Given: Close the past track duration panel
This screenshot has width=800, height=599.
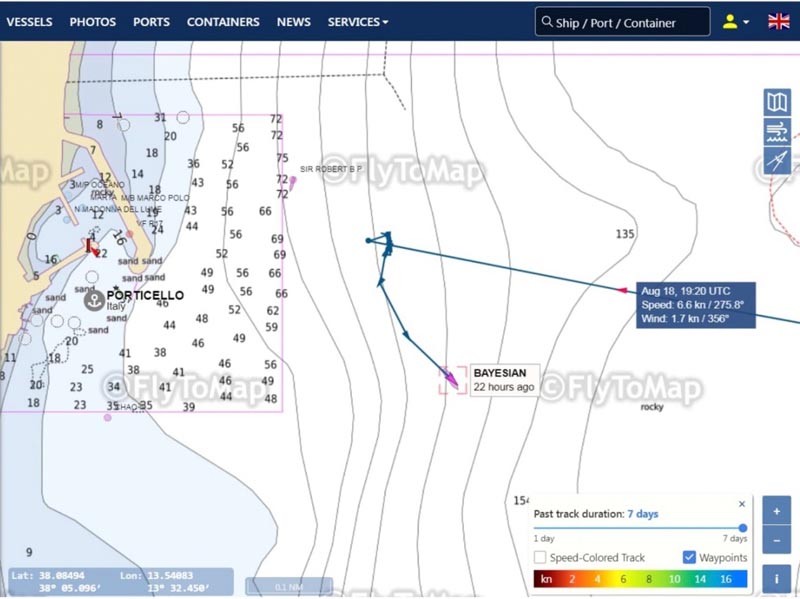Looking at the screenshot, I should coord(741,504).
